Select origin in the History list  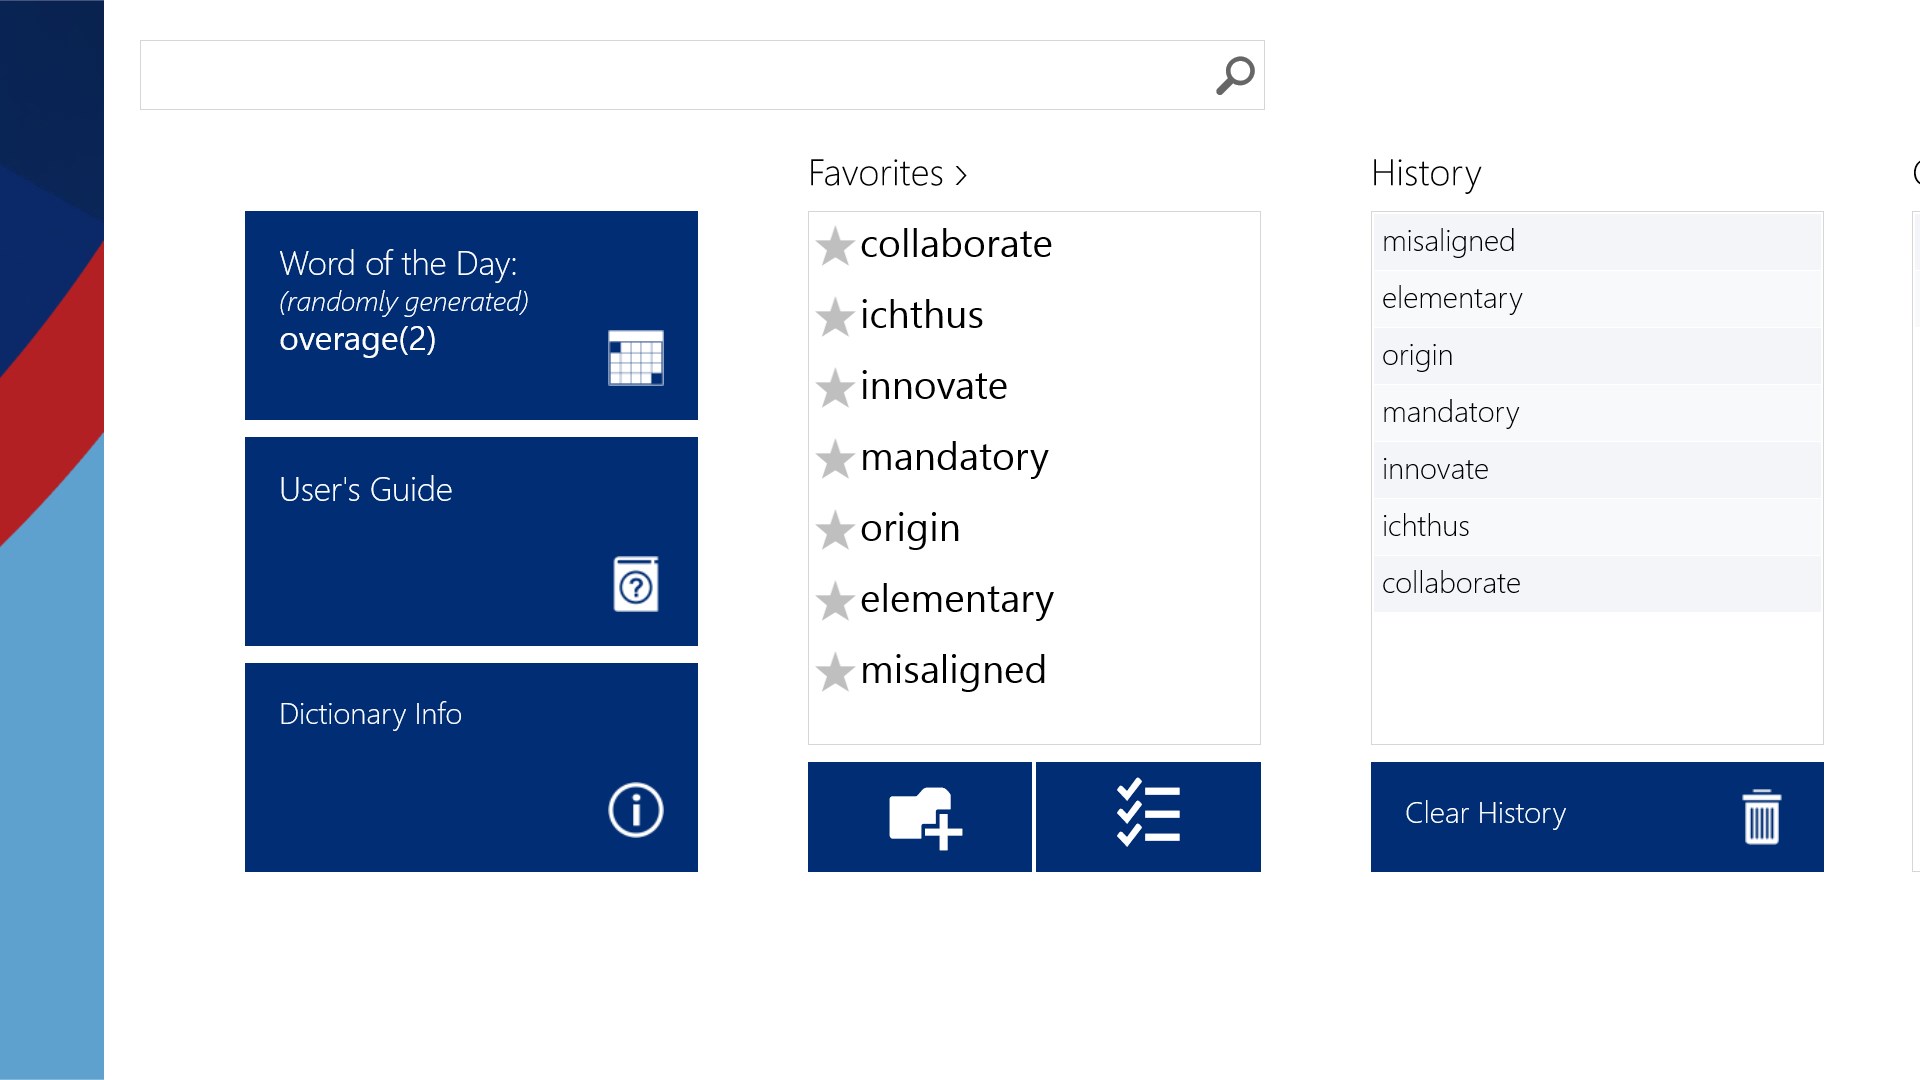tap(1417, 356)
